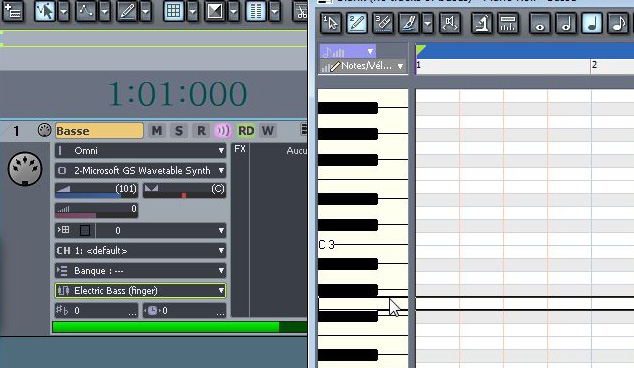634x368 pixels.
Task: Toggle the controller pane icon
Action: (508, 23)
